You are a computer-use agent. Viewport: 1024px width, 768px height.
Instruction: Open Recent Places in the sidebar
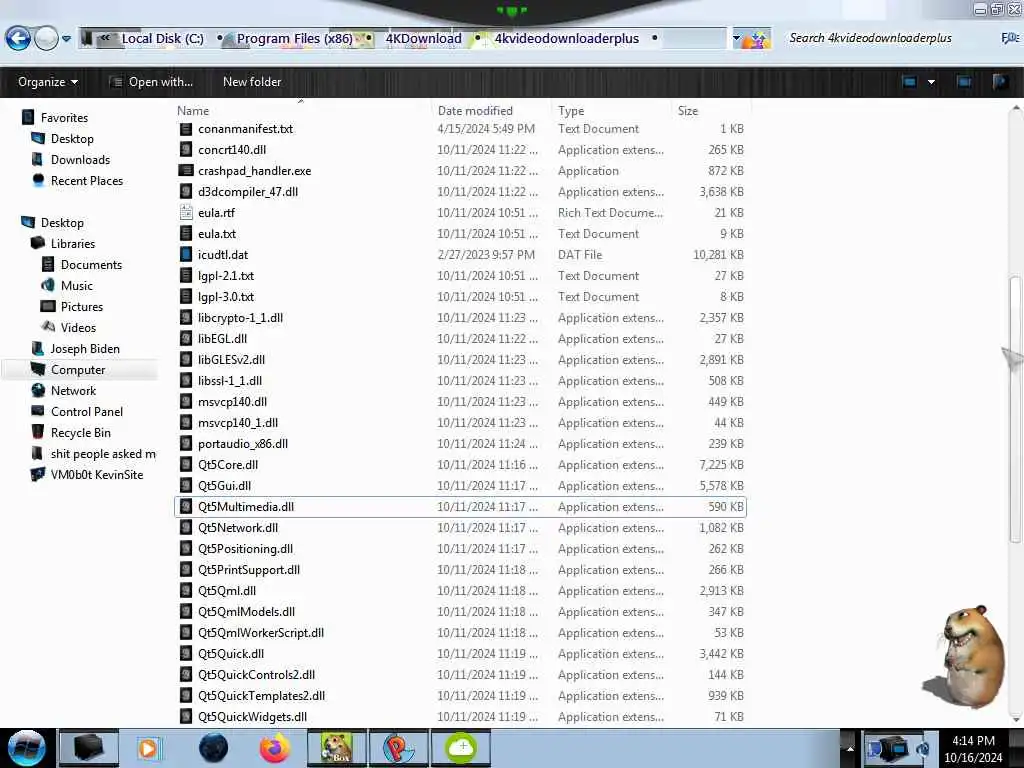point(87,181)
